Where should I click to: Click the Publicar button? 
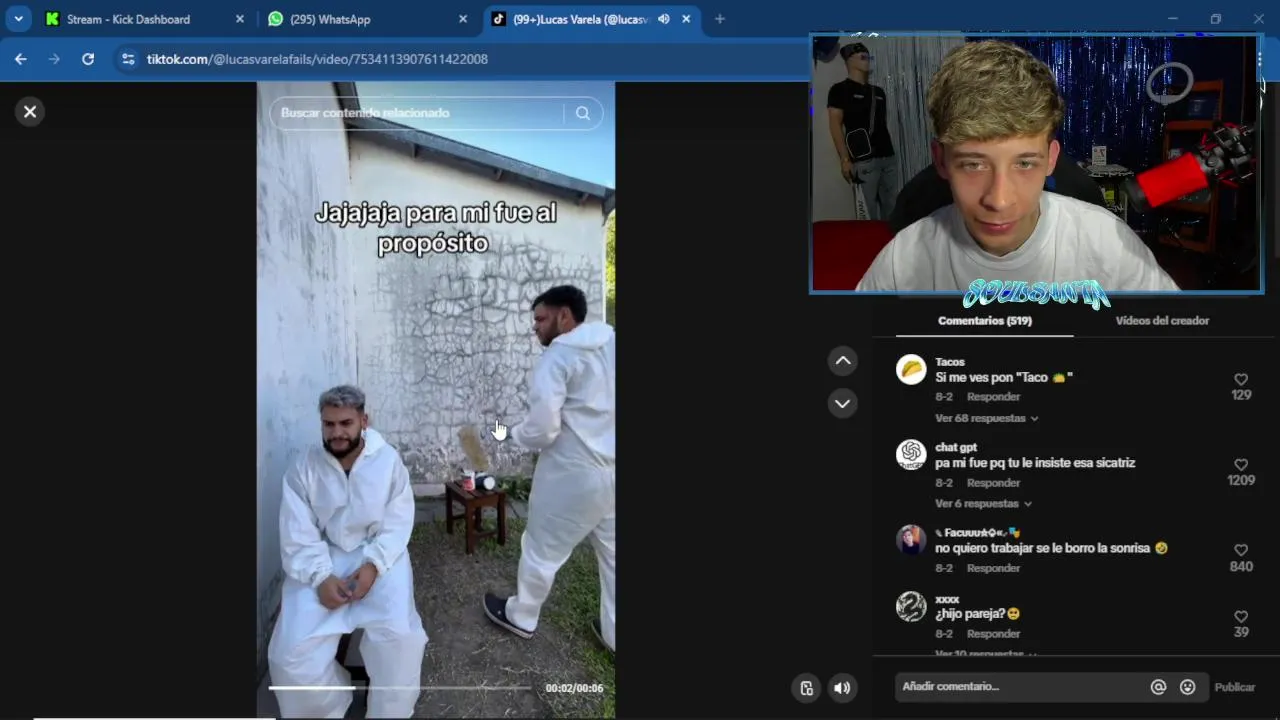[x=1234, y=687]
